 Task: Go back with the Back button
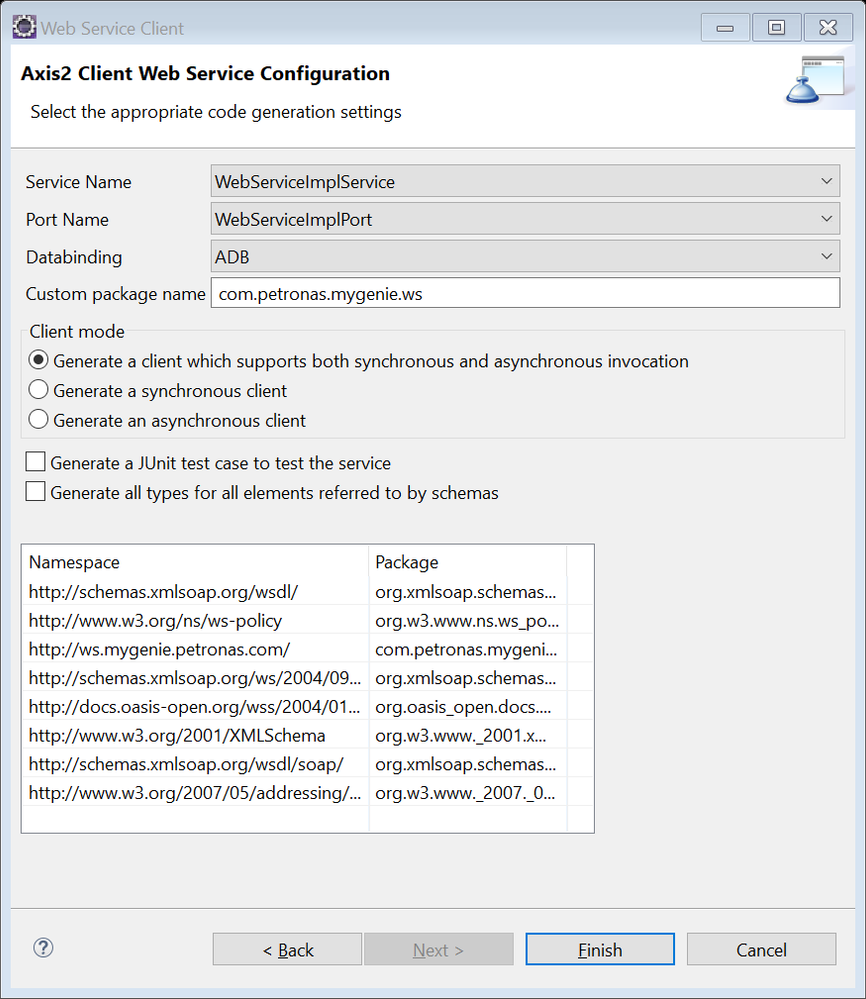click(288, 950)
